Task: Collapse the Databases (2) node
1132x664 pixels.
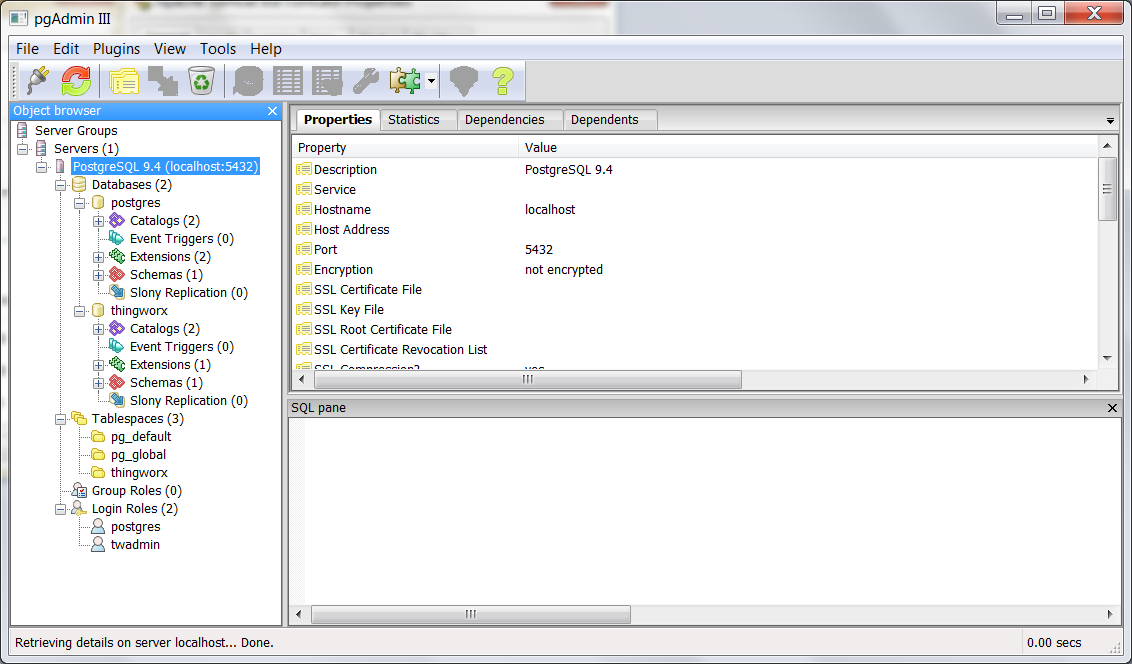Action: coord(61,185)
